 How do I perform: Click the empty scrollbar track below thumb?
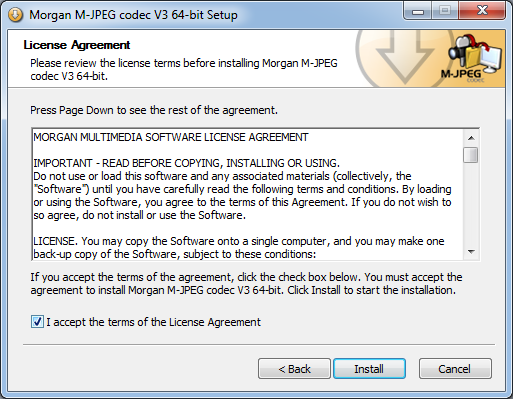pos(471,203)
